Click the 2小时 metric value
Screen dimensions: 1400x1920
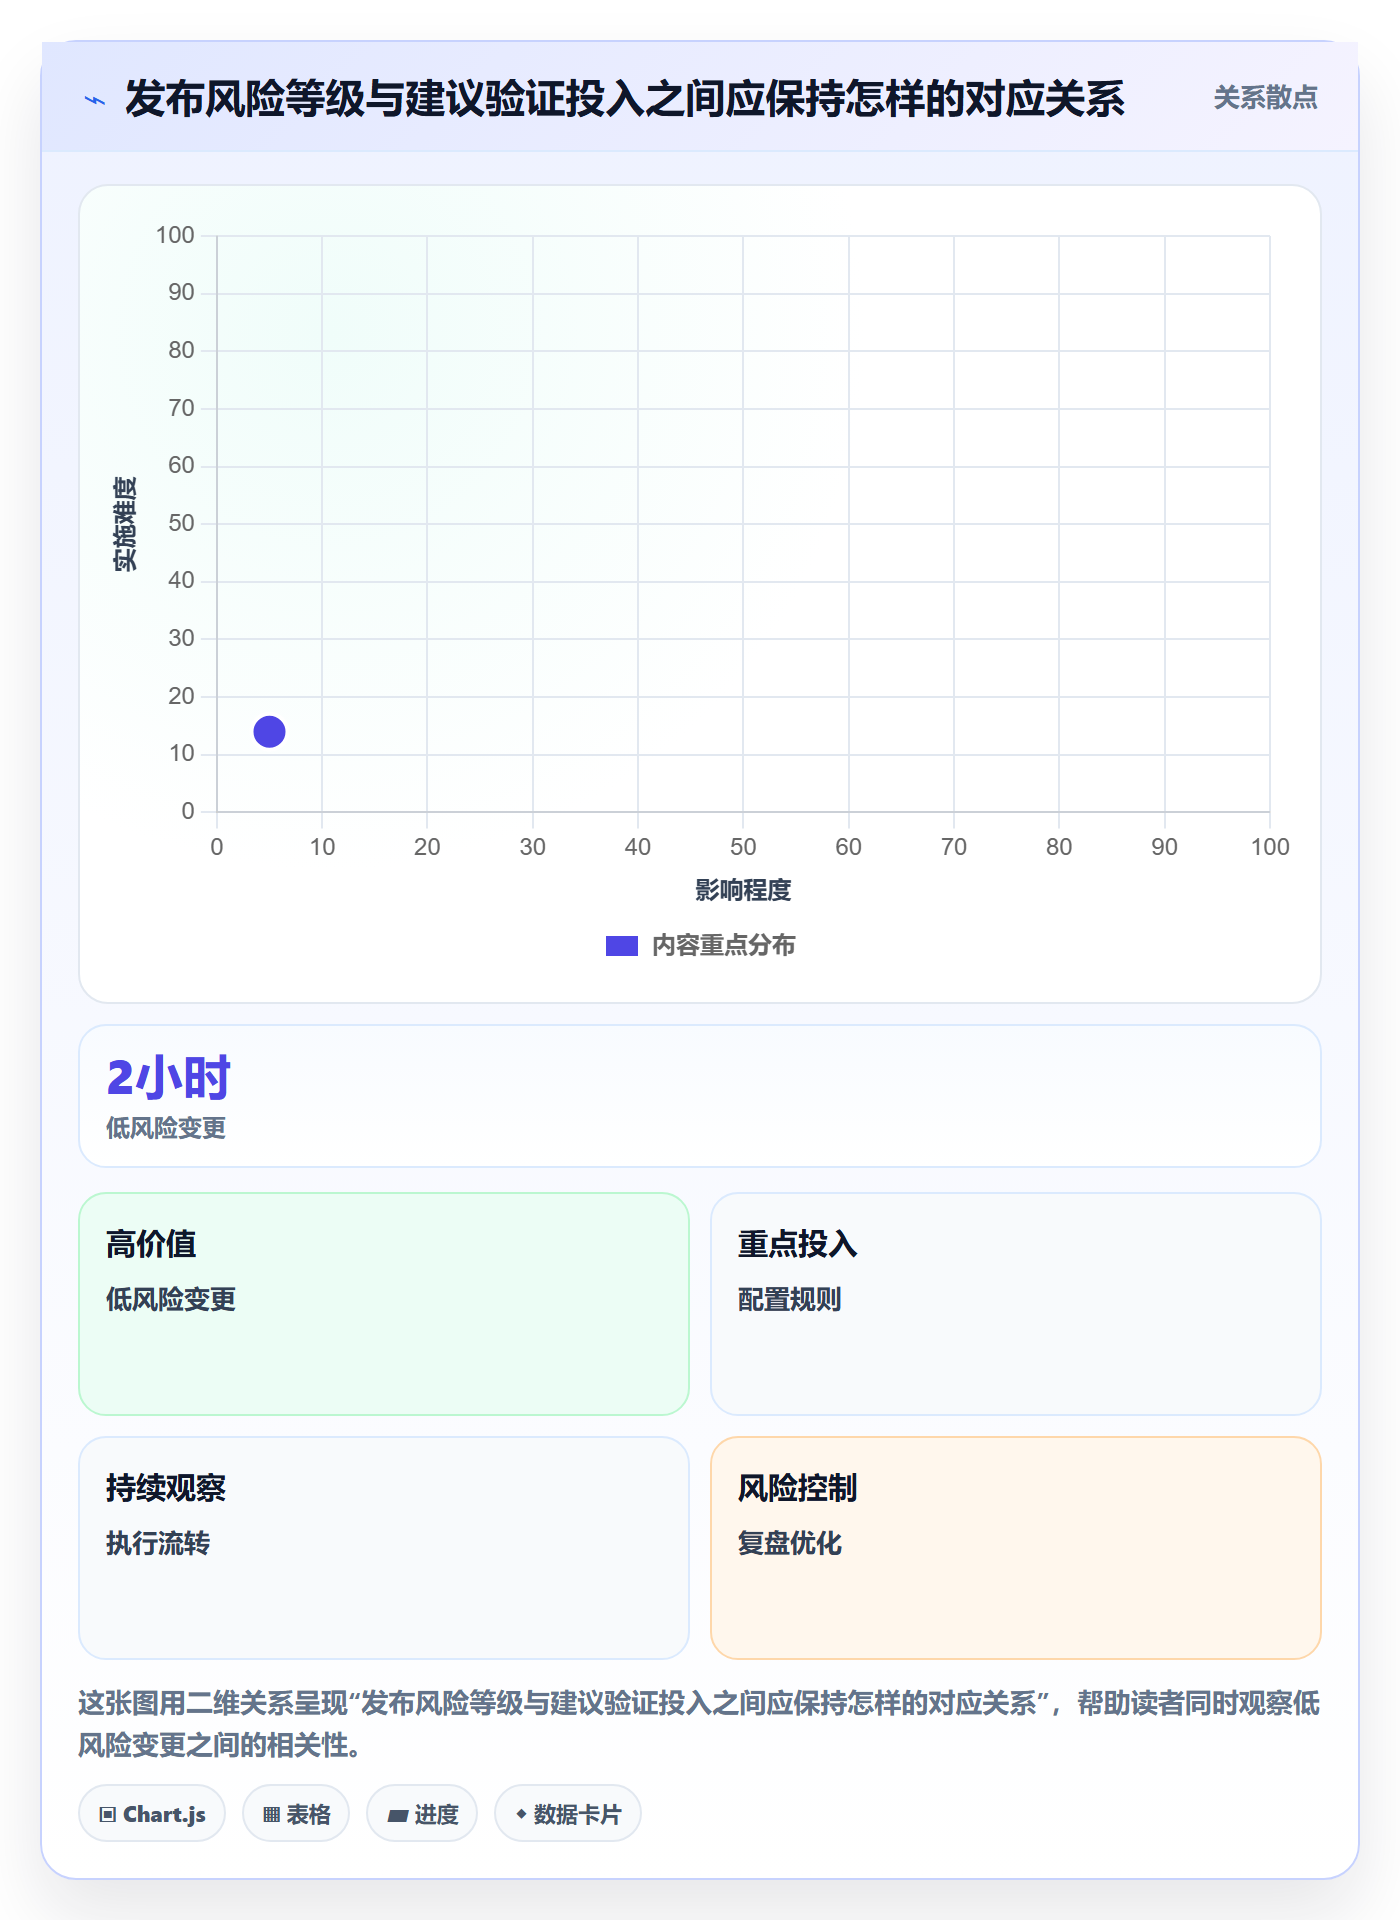pos(168,1078)
